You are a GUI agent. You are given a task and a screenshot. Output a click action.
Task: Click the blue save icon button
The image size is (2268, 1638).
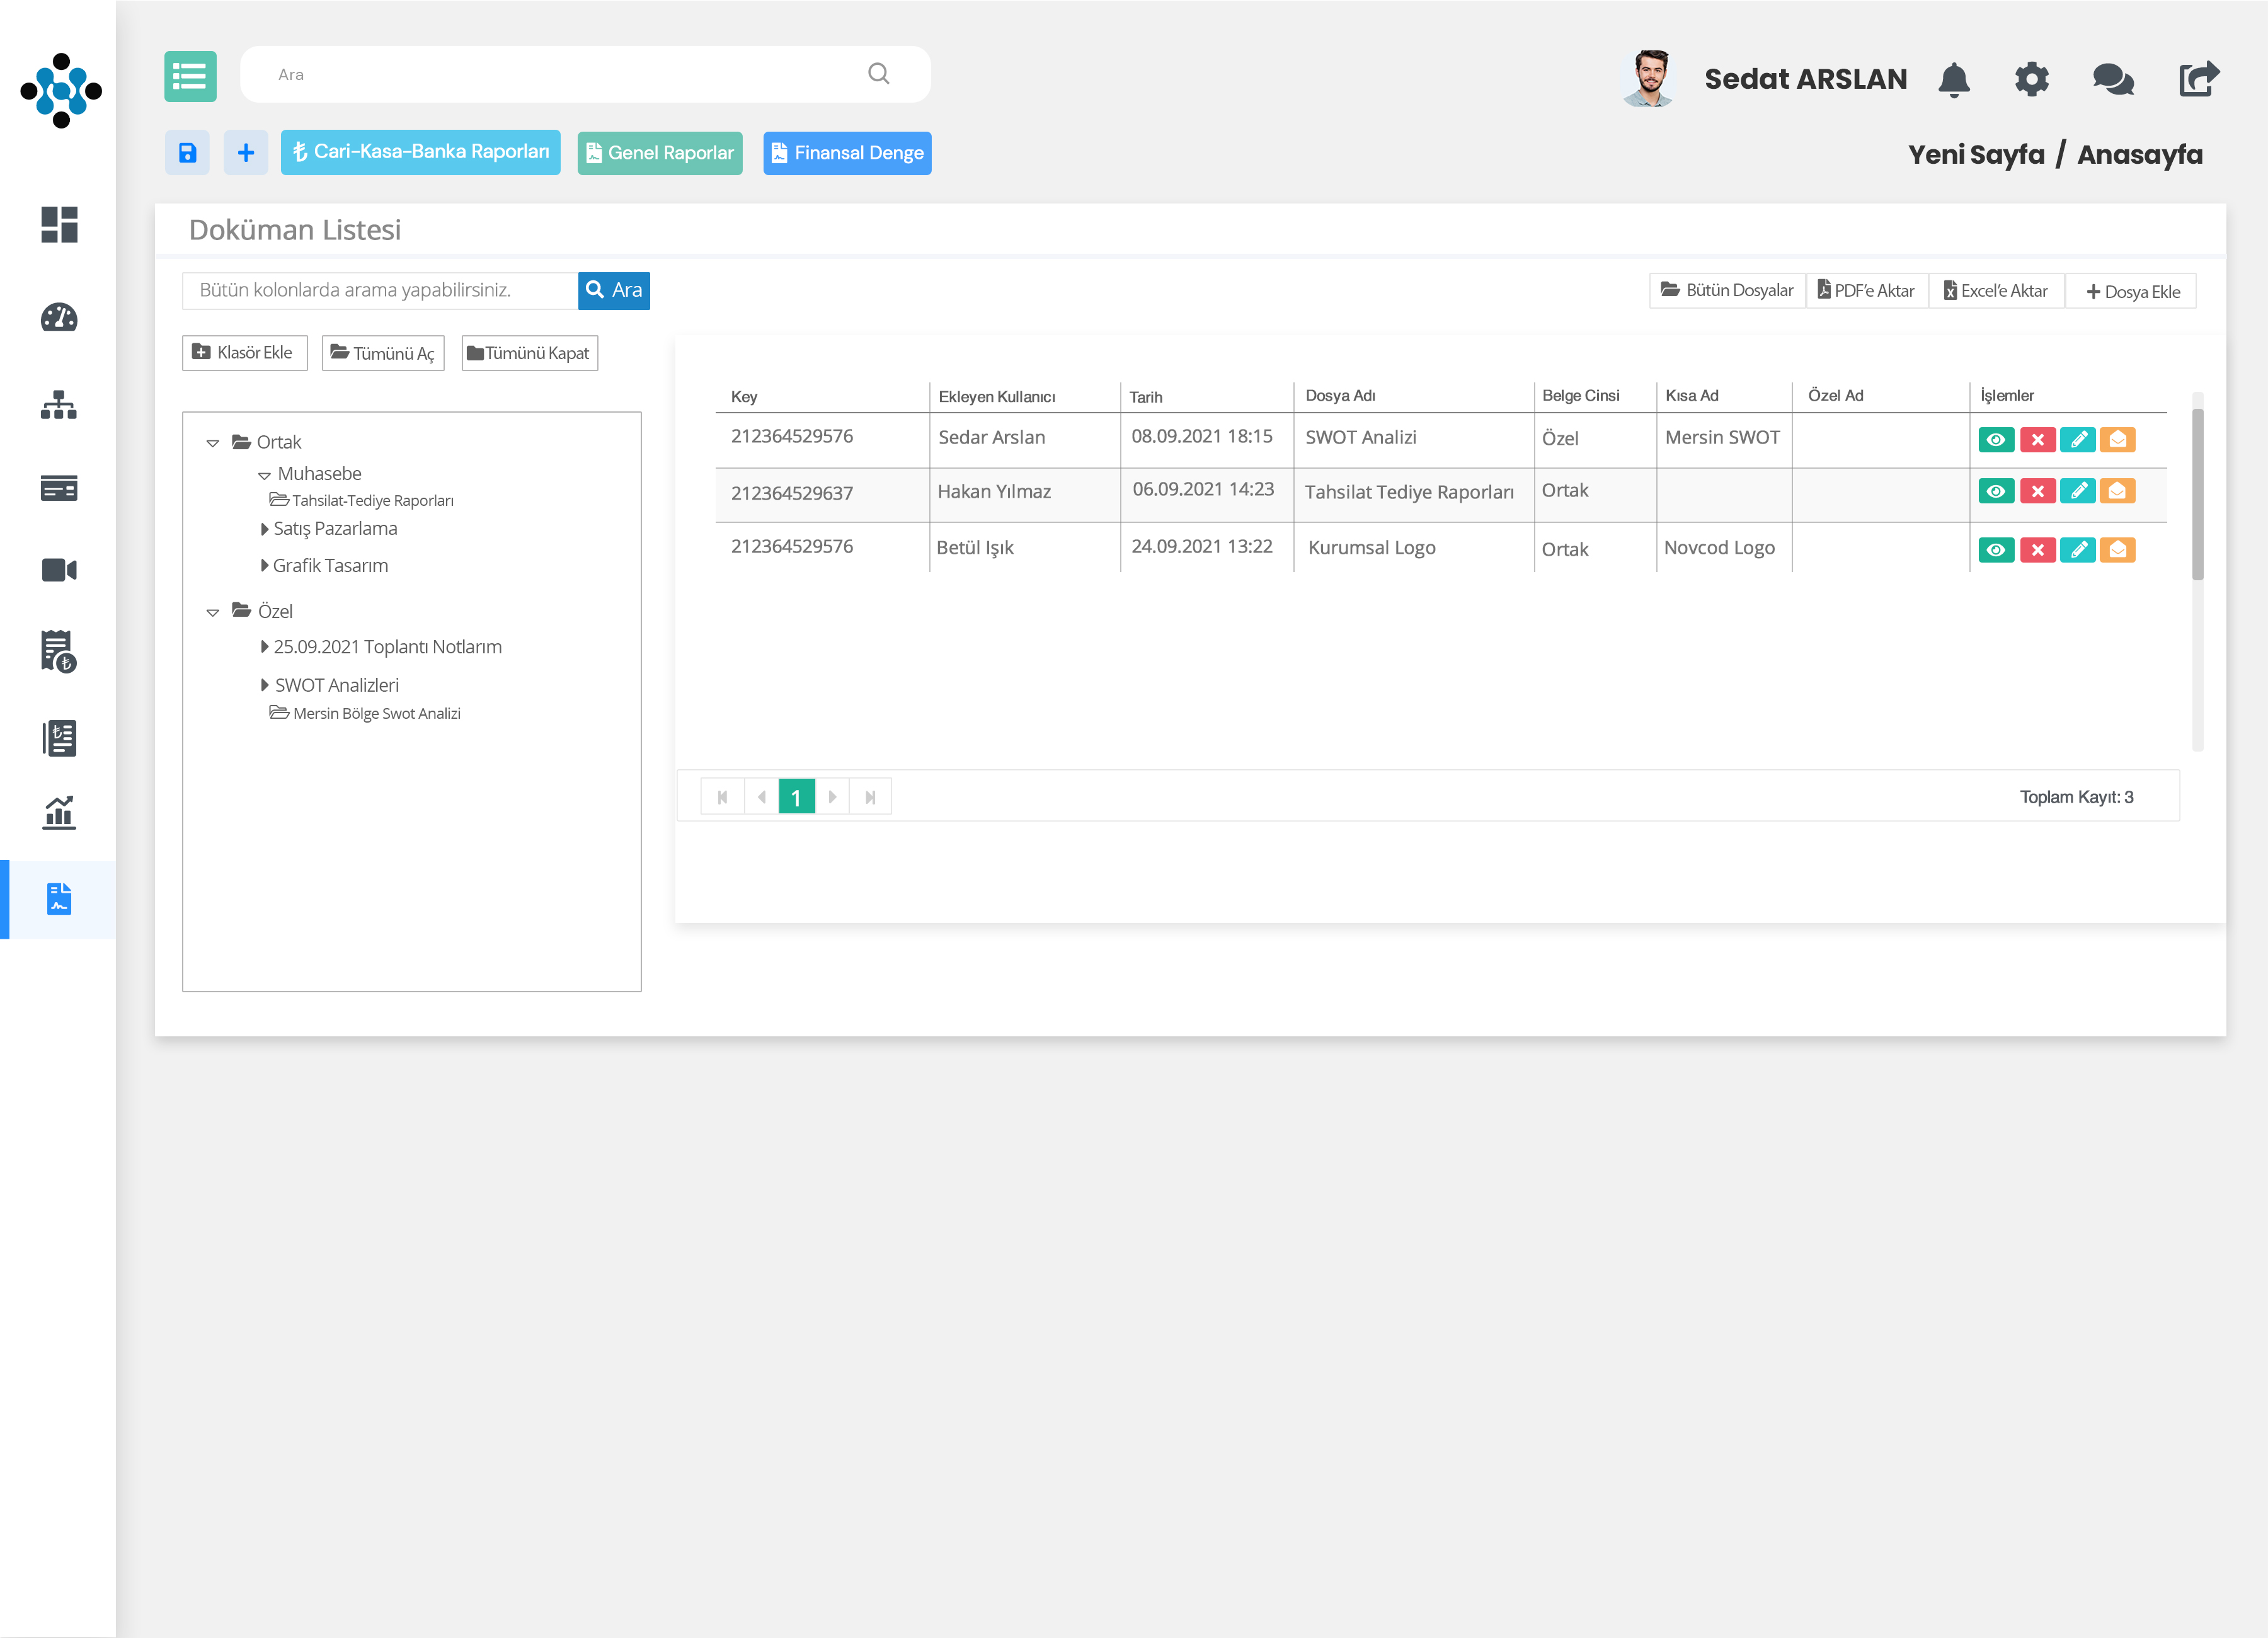point(187,153)
